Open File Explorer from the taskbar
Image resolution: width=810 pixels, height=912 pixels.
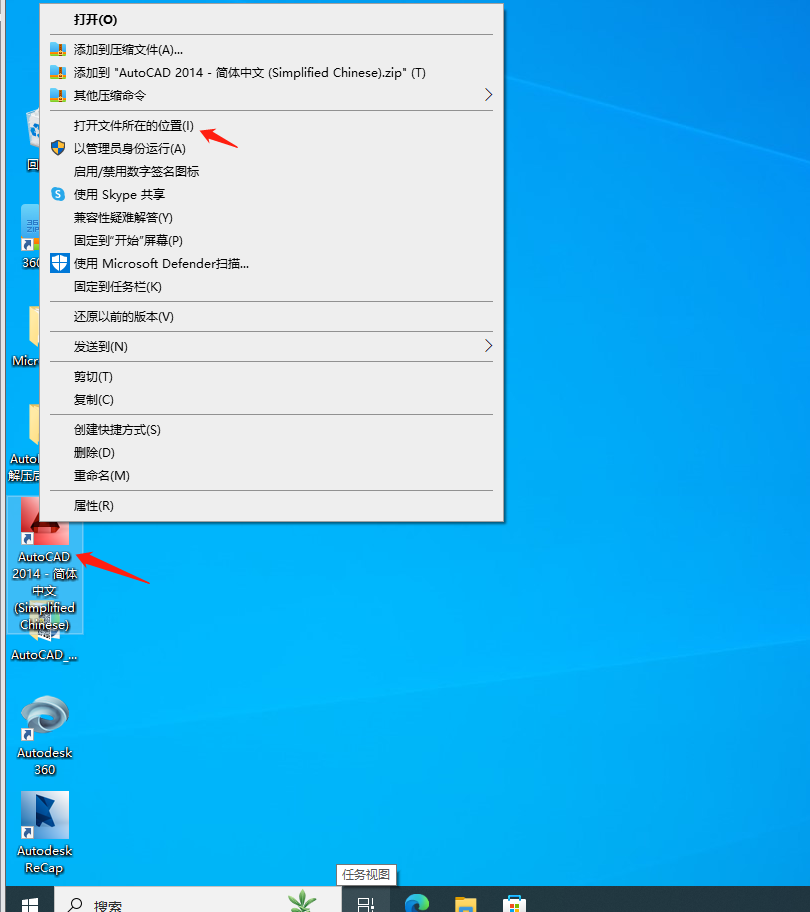[466, 903]
